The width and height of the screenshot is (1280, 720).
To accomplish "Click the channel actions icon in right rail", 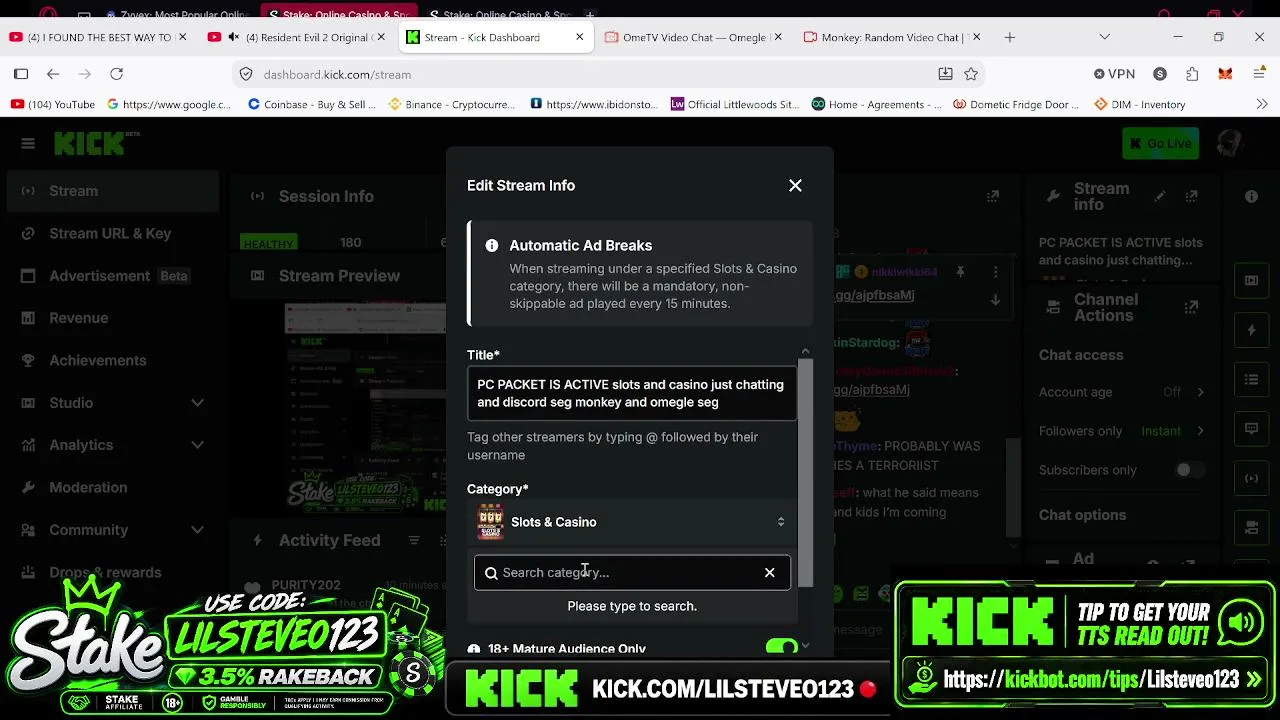I will pos(1251,527).
